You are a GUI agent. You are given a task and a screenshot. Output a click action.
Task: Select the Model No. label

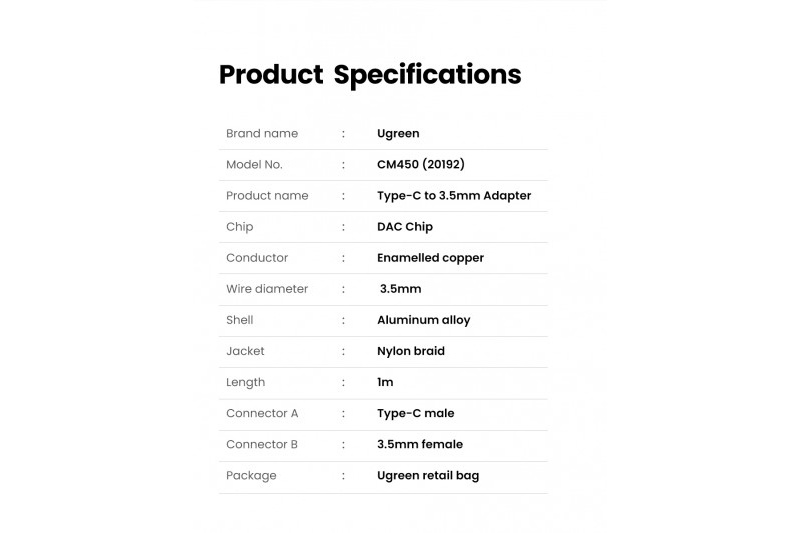[254, 164]
